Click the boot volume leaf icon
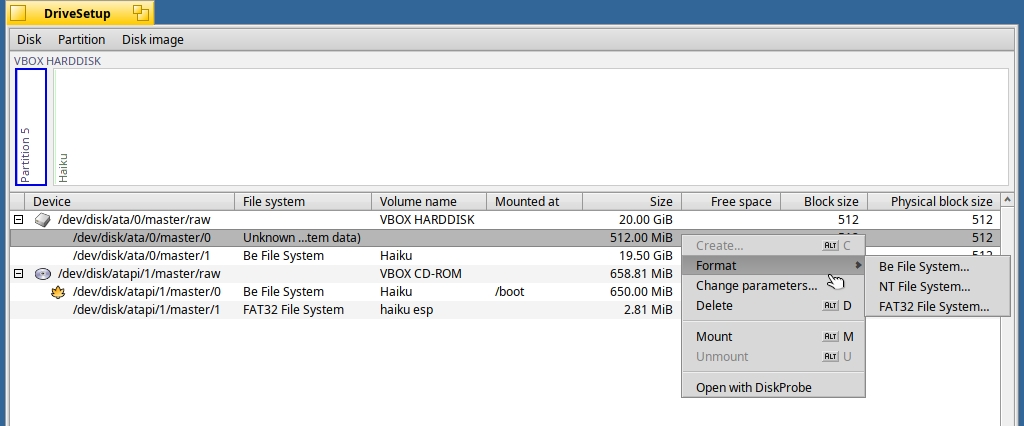1024x426 pixels. coord(58,292)
